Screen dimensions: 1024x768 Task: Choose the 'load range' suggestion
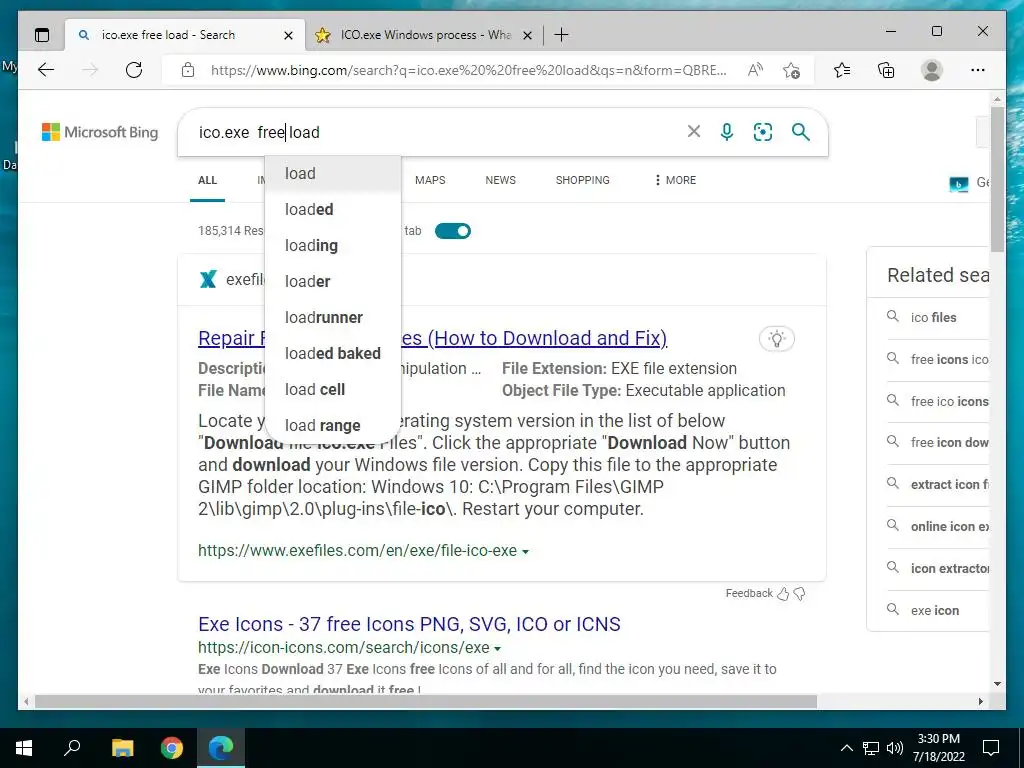tap(333, 425)
